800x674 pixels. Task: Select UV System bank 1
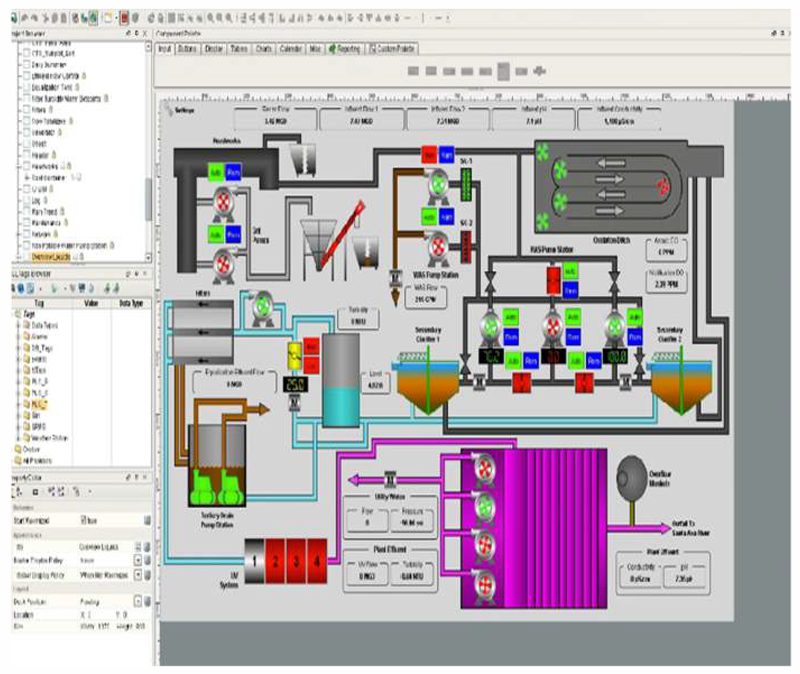pyautogui.click(x=254, y=561)
